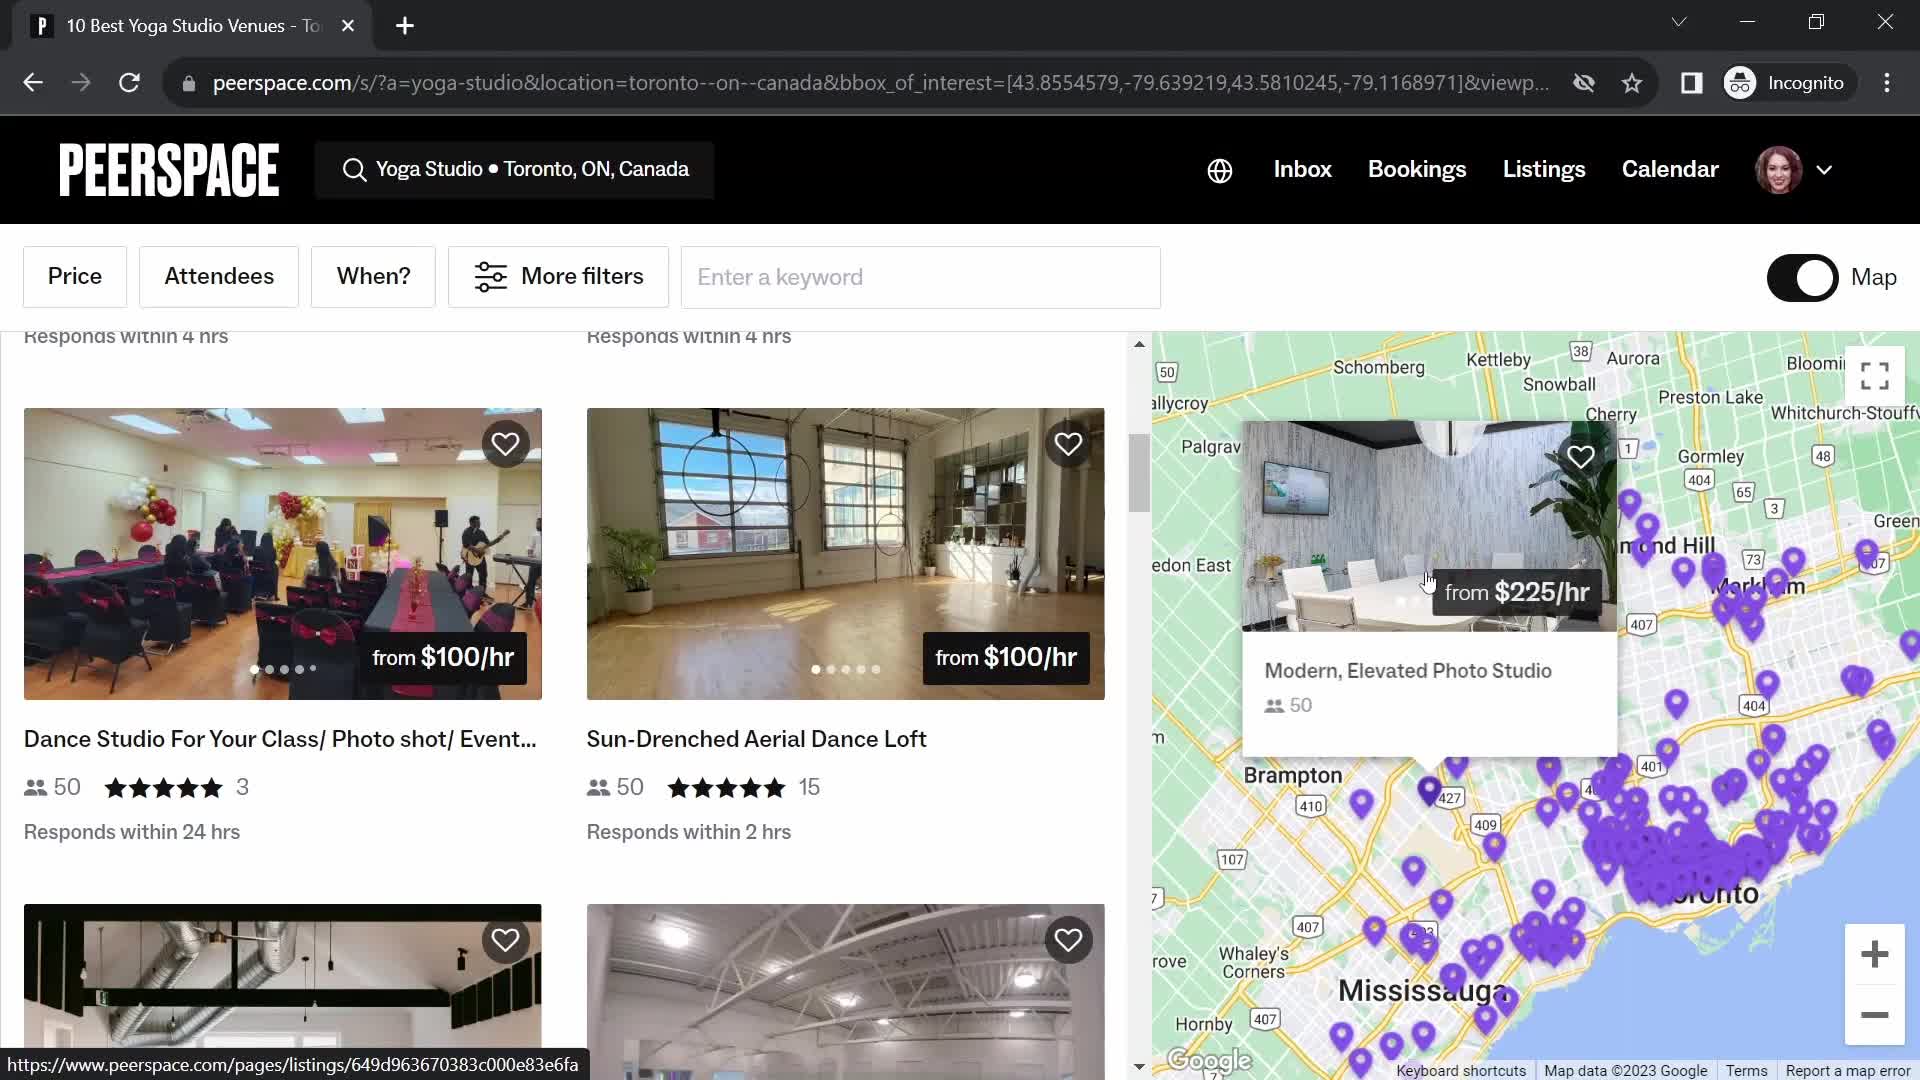The width and height of the screenshot is (1920, 1080).
Task: Close the Yoga Studio Venues tab
Action: [348, 26]
